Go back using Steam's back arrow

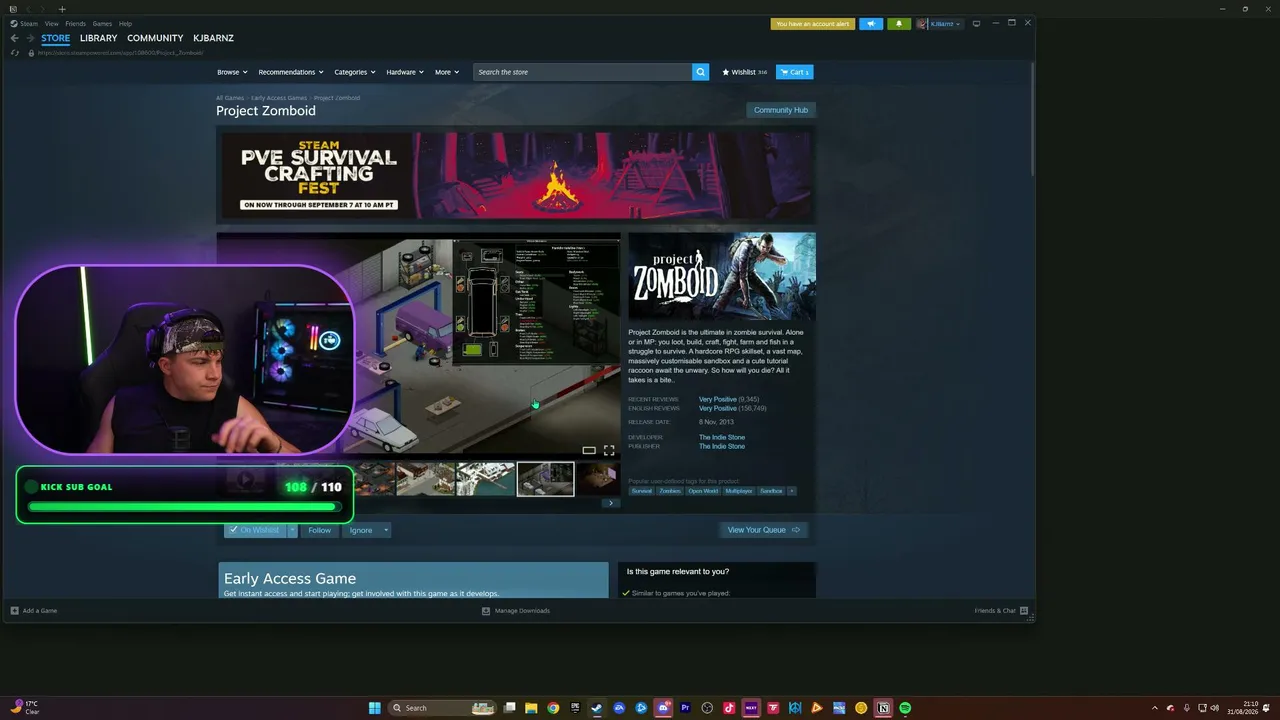pyautogui.click(x=14, y=38)
